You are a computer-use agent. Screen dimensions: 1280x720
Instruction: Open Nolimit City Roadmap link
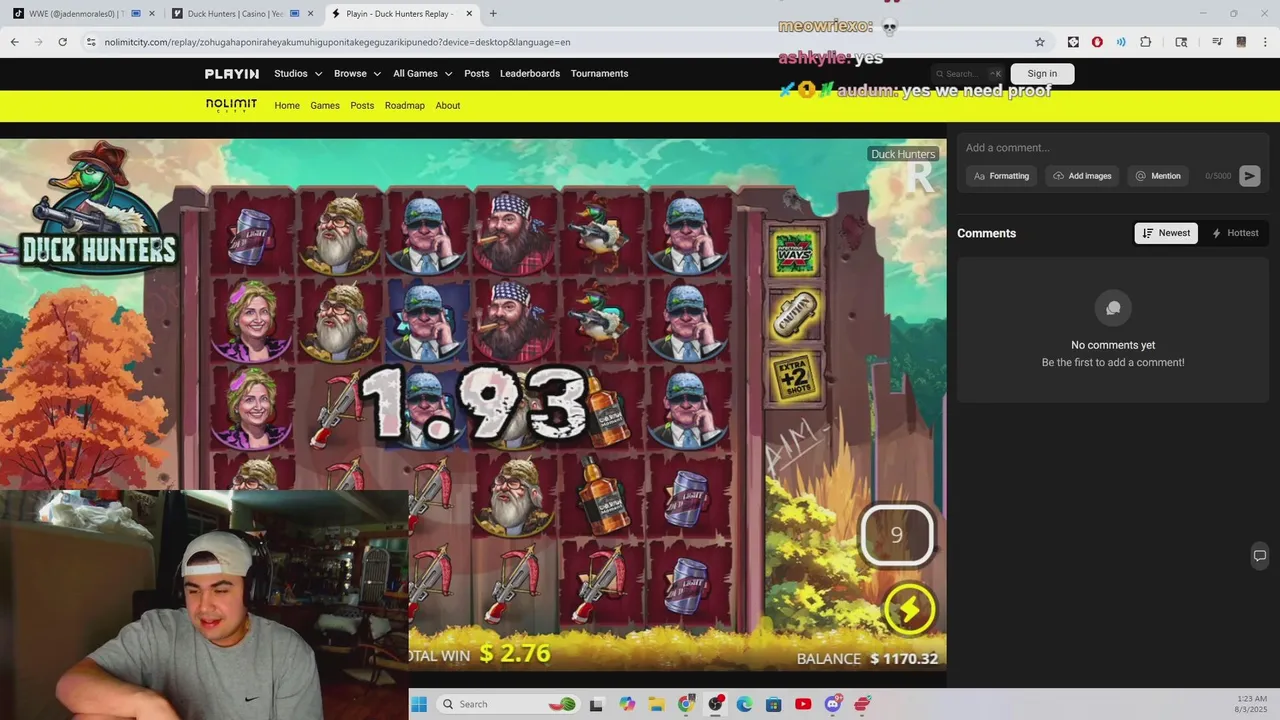(x=405, y=105)
